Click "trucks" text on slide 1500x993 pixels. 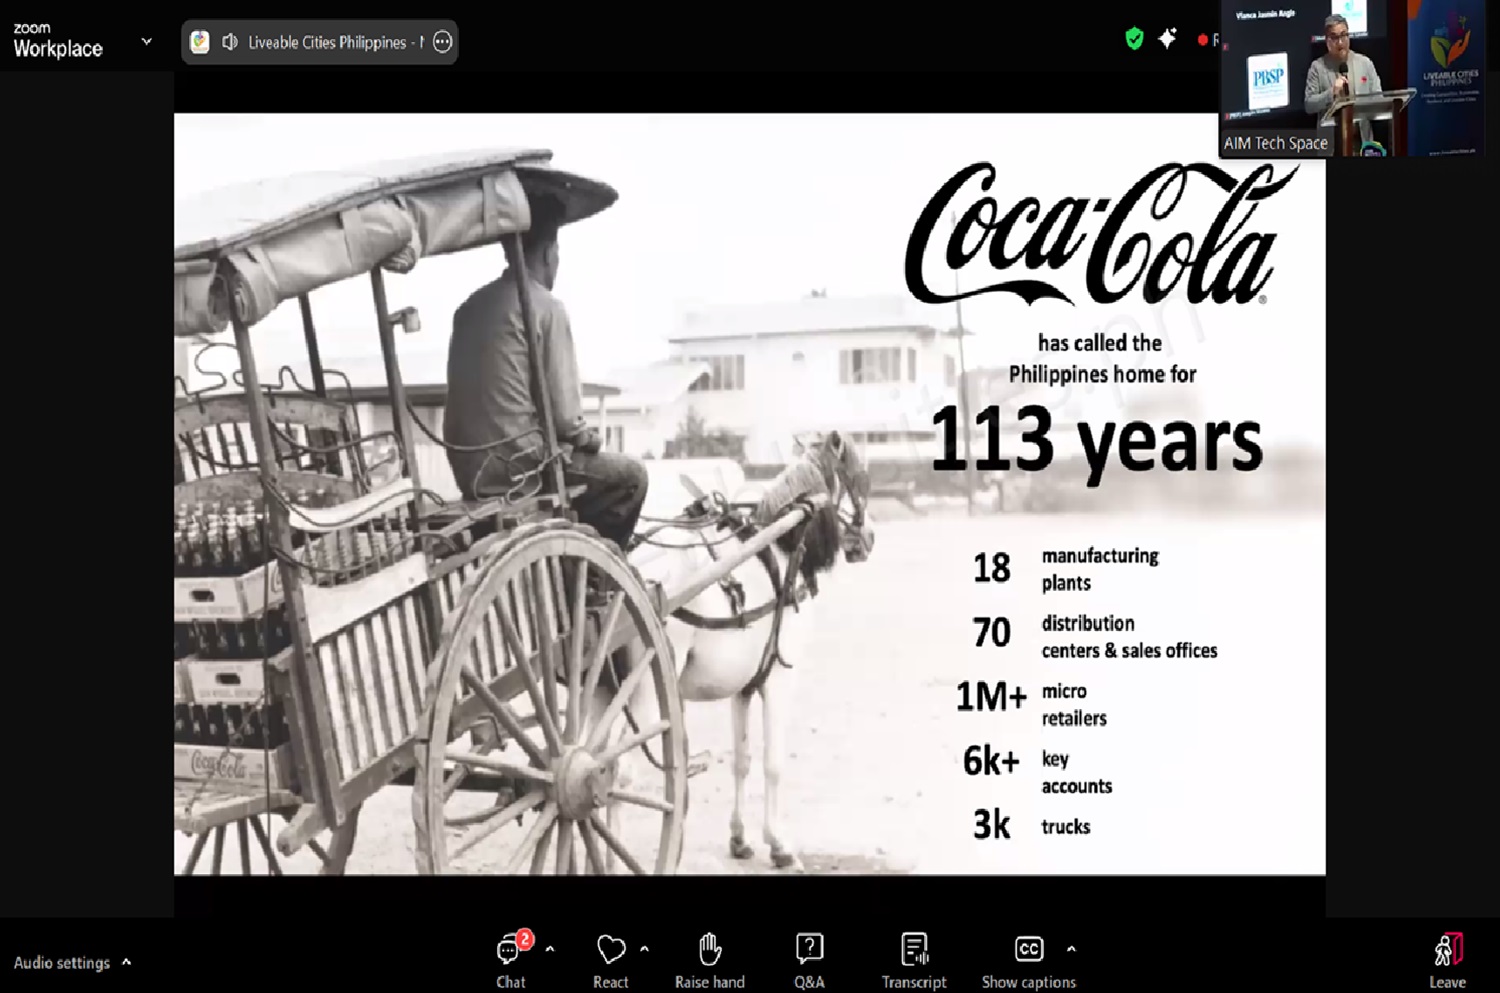1065,827
